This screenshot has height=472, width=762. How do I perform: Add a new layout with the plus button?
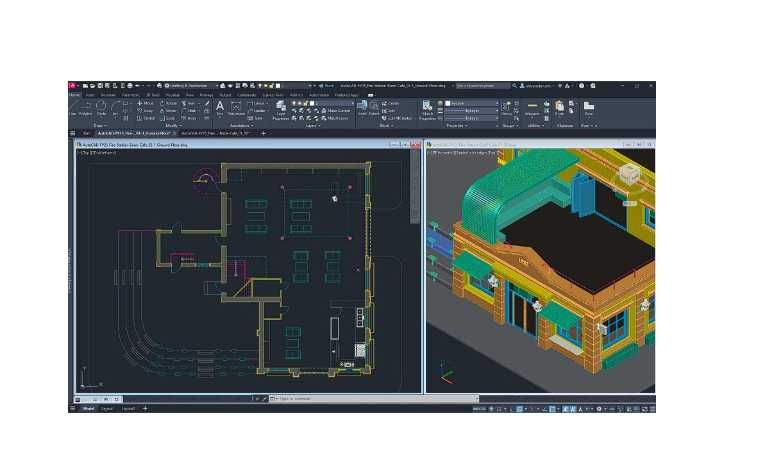pyautogui.click(x=145, y=408)
